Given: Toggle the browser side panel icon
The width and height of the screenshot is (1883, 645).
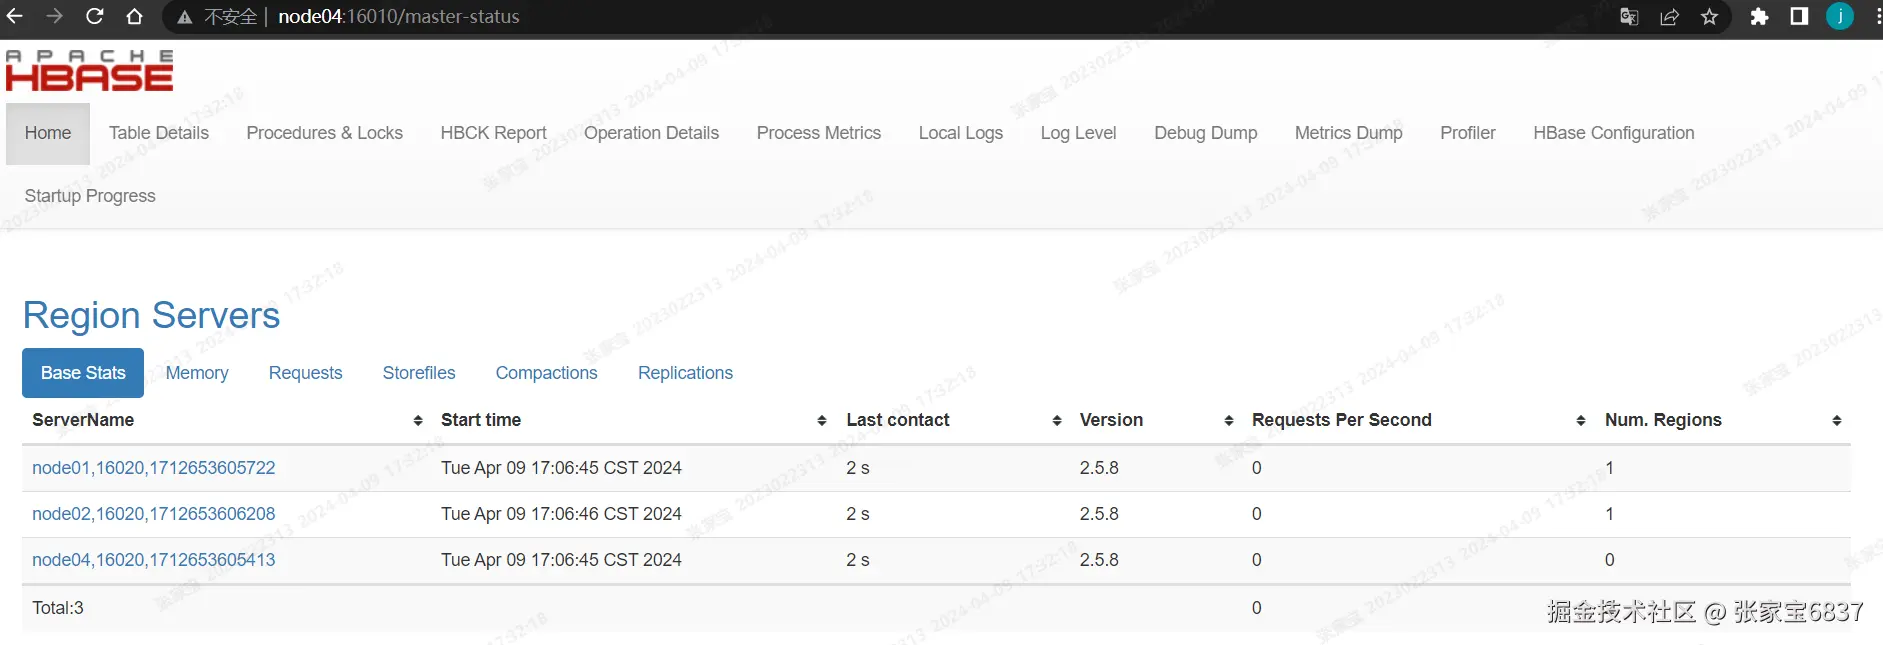Looking at the screenshot, I should click(x=1799, y=16).
